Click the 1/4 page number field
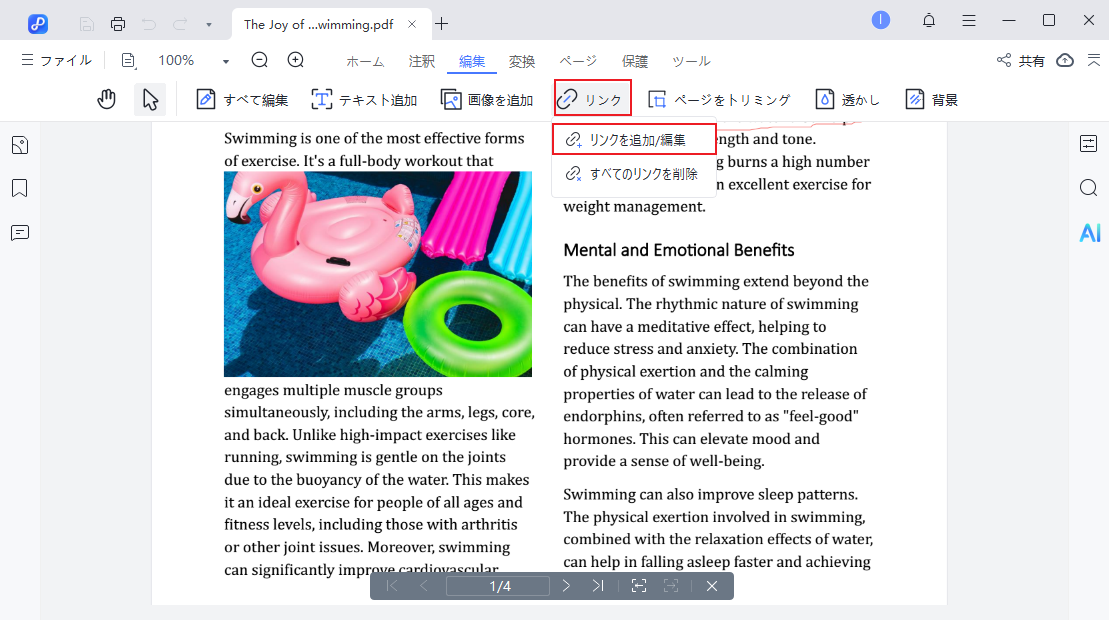1109x620 pixels. pyautogui.click(x=499, y=586)
